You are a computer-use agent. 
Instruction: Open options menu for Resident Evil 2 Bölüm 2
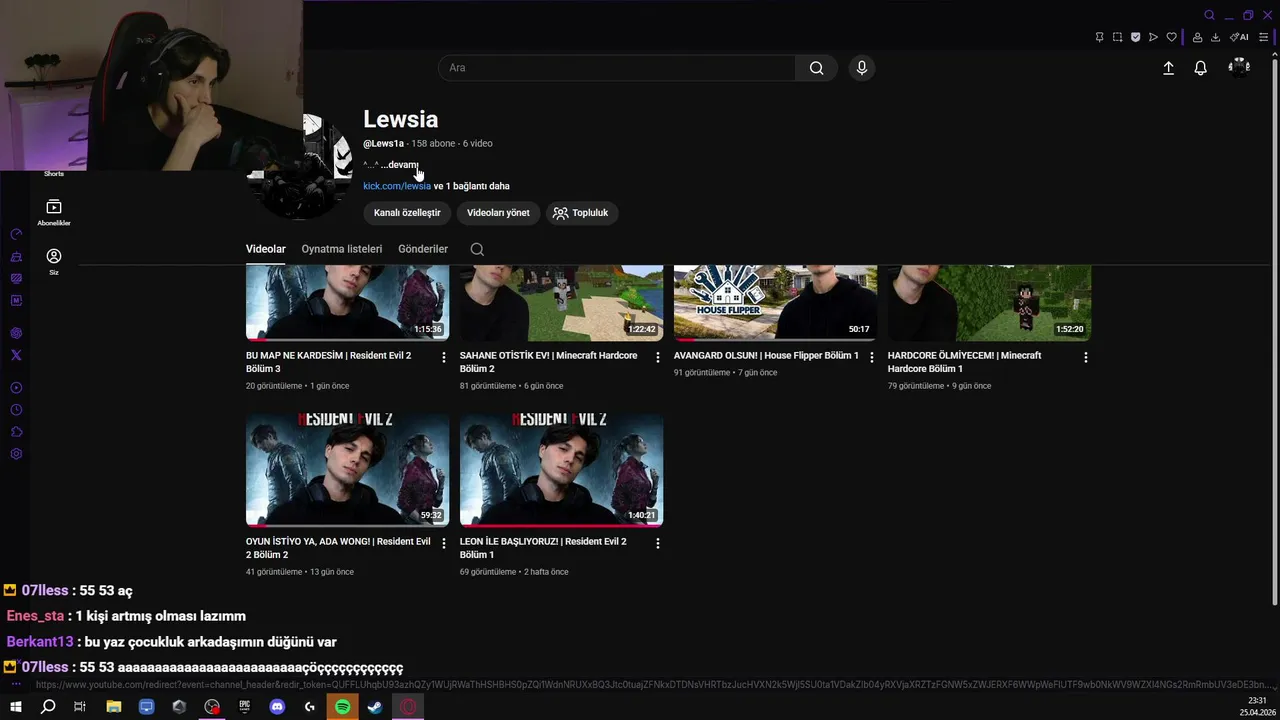point(444,543)
